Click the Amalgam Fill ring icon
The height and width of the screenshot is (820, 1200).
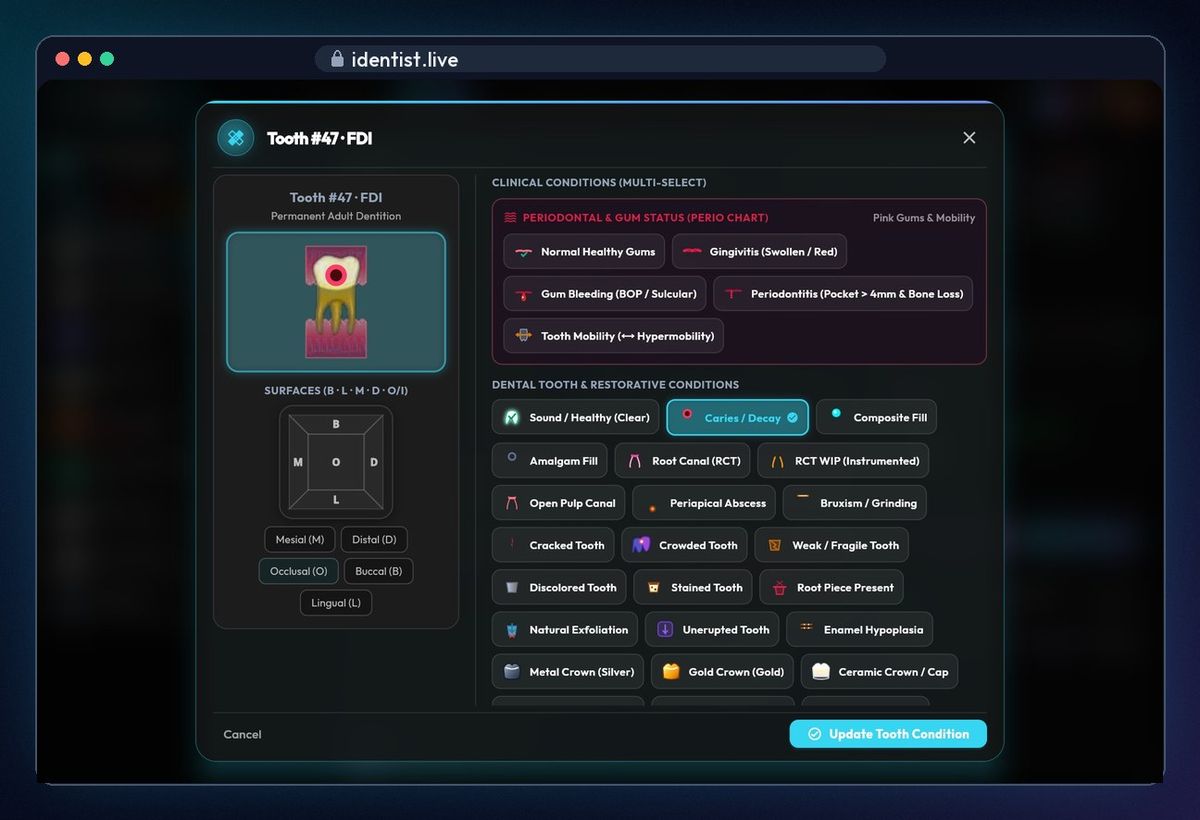[x=512, y=457]
